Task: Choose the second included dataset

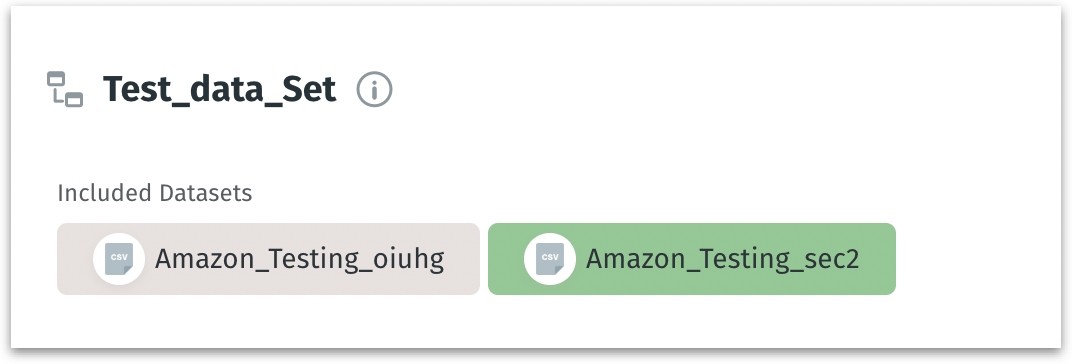Action: click(691, 259)
